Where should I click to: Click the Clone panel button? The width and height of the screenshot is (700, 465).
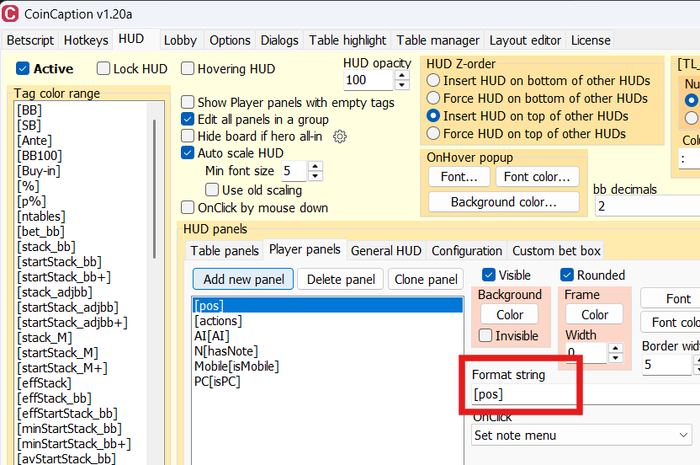pos(426,279)
